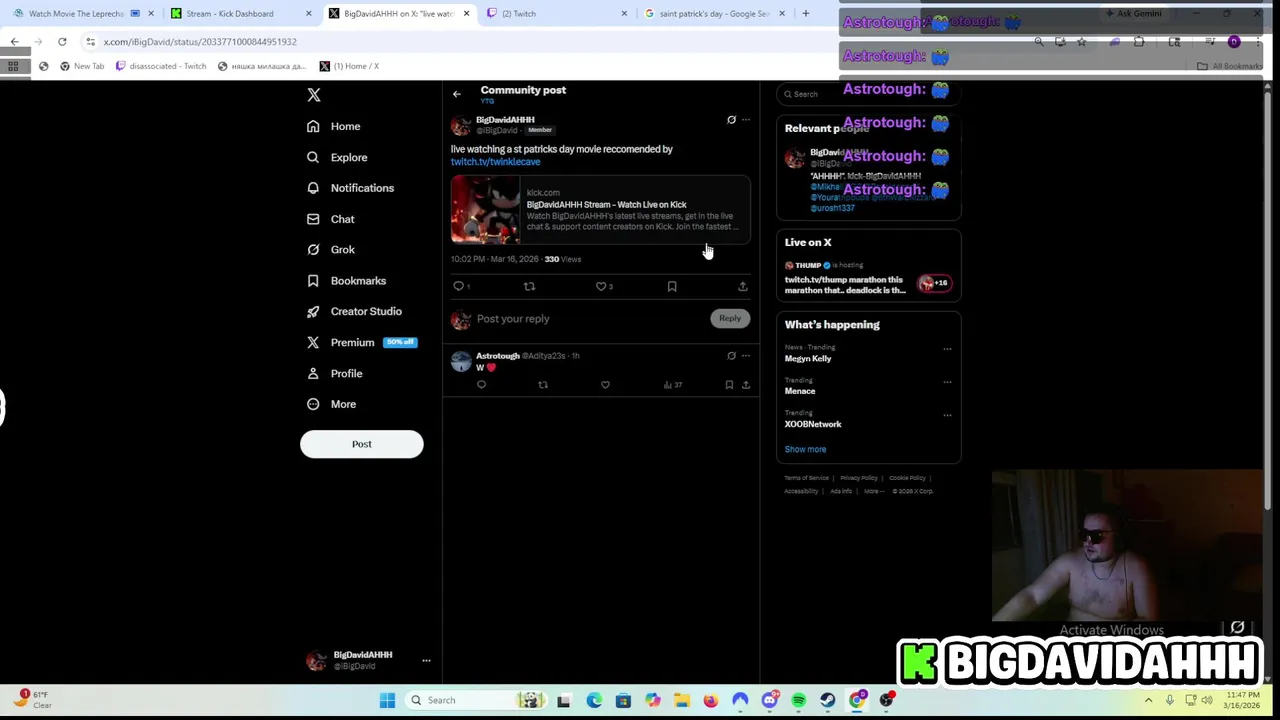Open options for Megyn Kelly trend
Screen dimensions: 1280x720
coord(947,349)
